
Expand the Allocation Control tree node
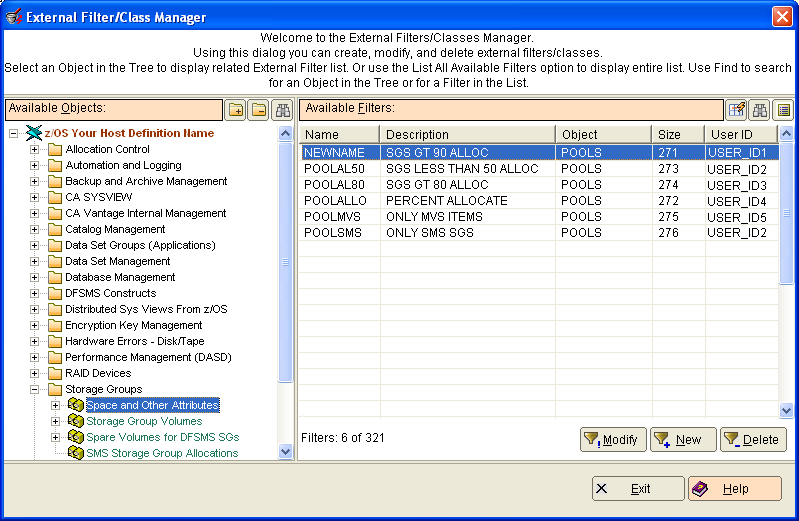(x=35, y=150)
